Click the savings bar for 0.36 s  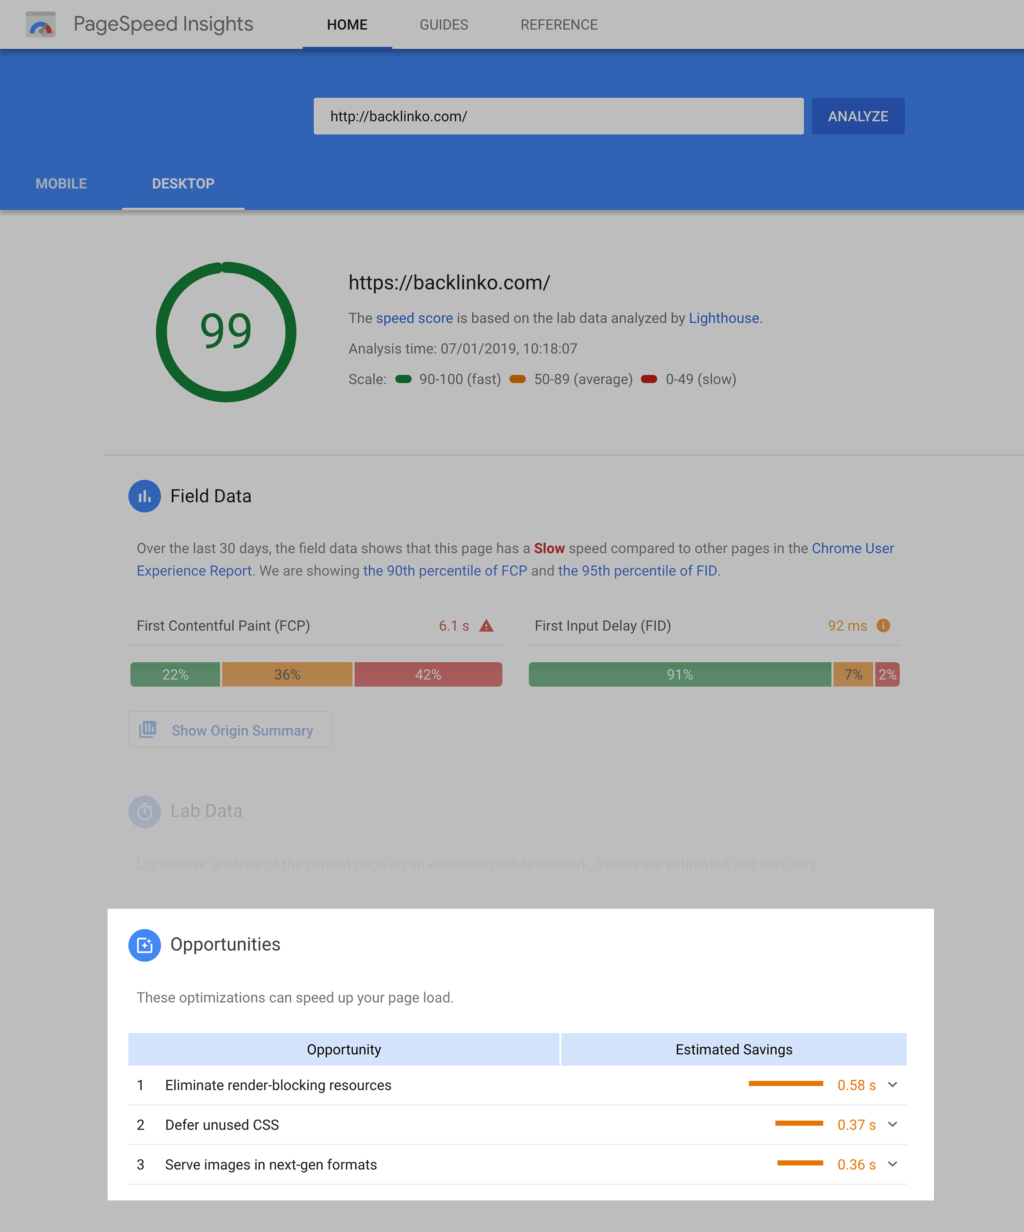coord(800,1164)
